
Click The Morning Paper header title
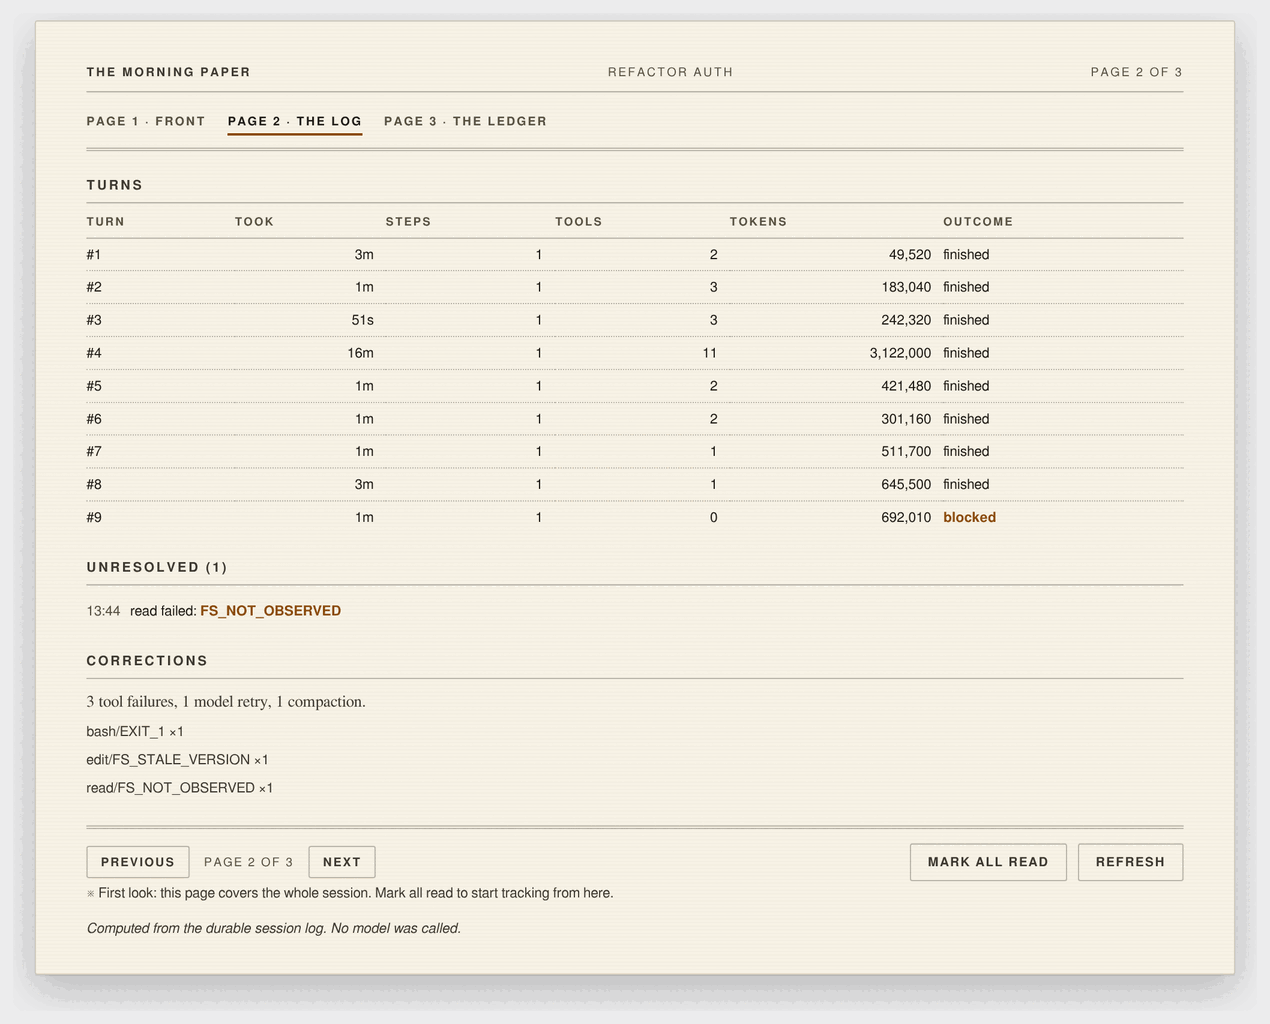click(x=168, y=72)
